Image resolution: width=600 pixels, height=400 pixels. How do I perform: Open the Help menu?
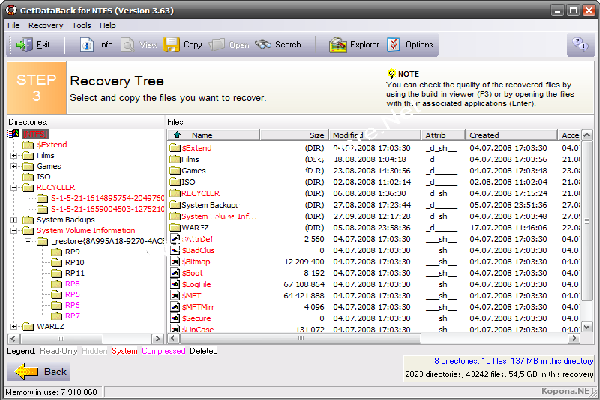click(108, 25)
